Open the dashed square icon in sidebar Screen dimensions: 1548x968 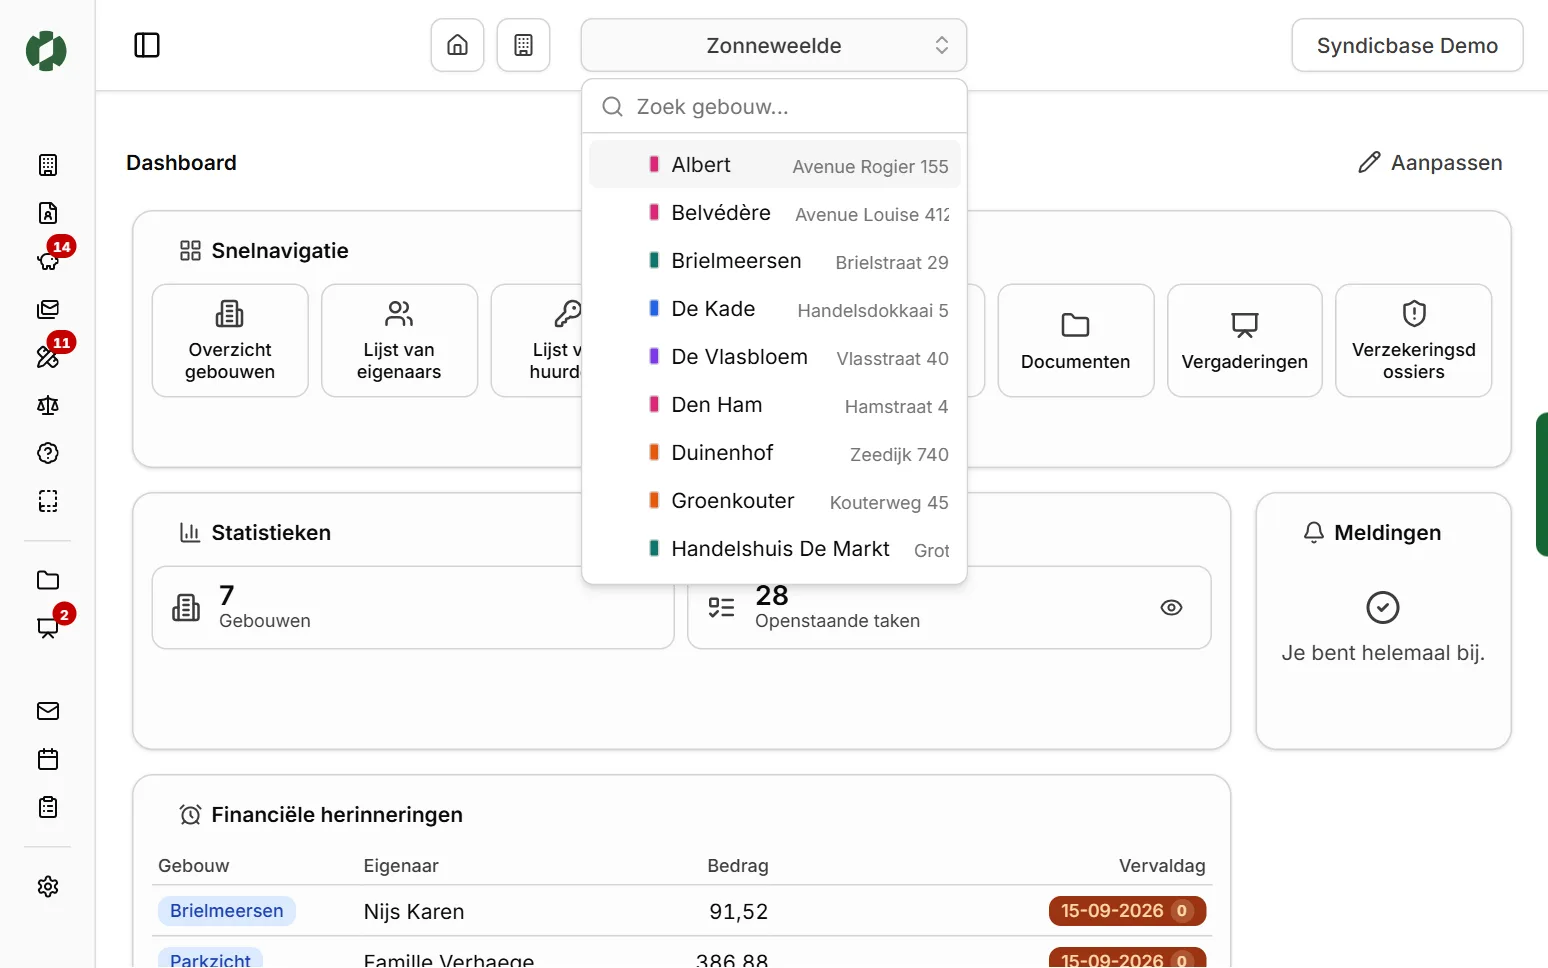[x=48, y=501]
